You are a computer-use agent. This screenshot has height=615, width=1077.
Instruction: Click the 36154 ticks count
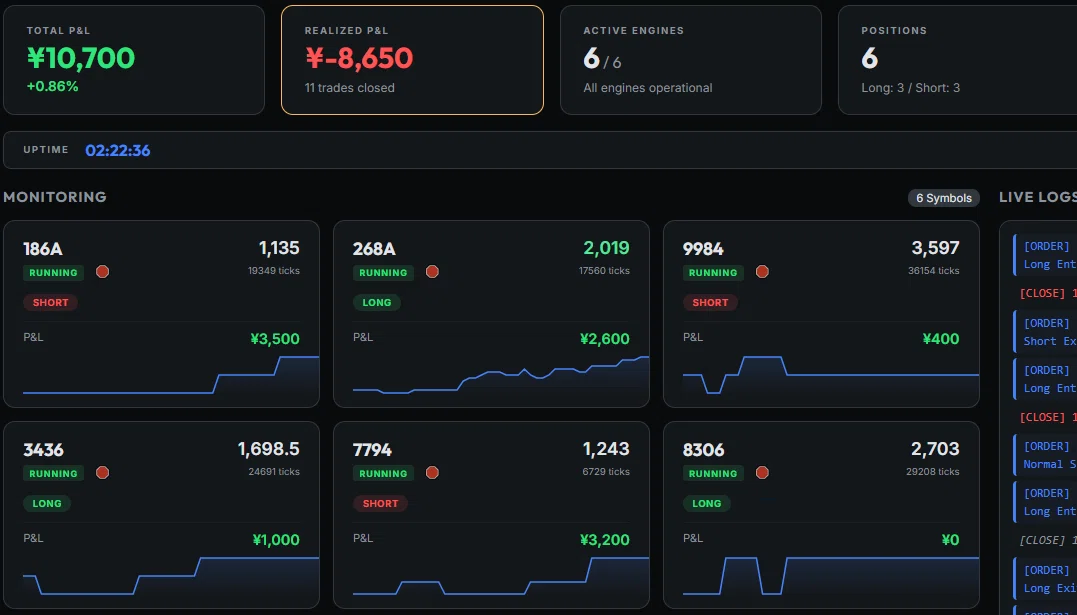click(x=933, y=271)
